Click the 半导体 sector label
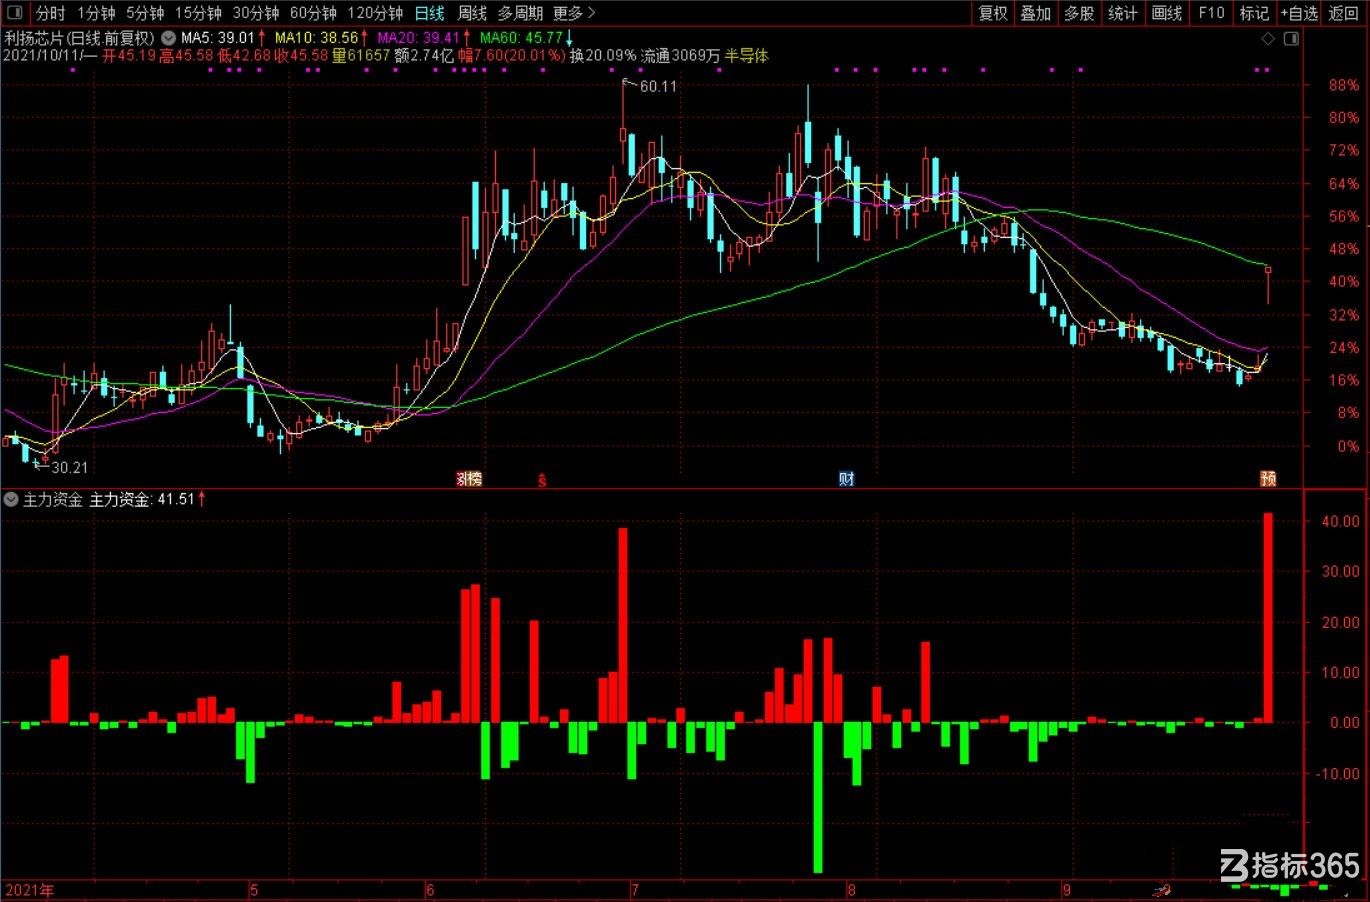Image resolution: width=1370 pixels, height=902 pixels. coord(746,56)
